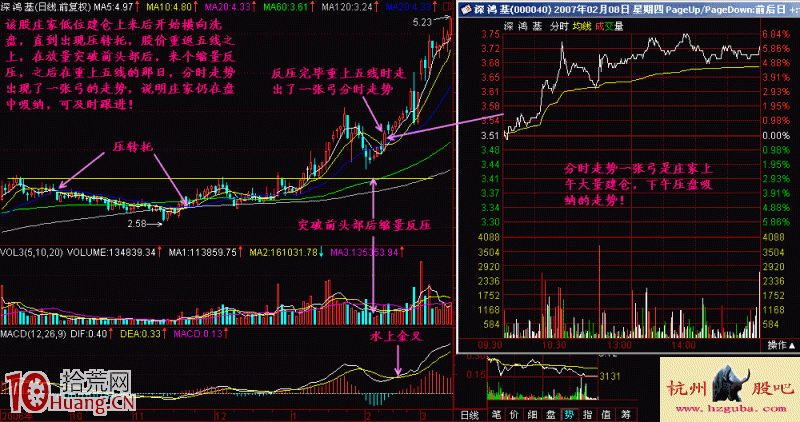Click the 深鸿基(日线 前复权) chart title
Image resolution: width=800 pixels, height=422 pixels.
coord(45,7)
